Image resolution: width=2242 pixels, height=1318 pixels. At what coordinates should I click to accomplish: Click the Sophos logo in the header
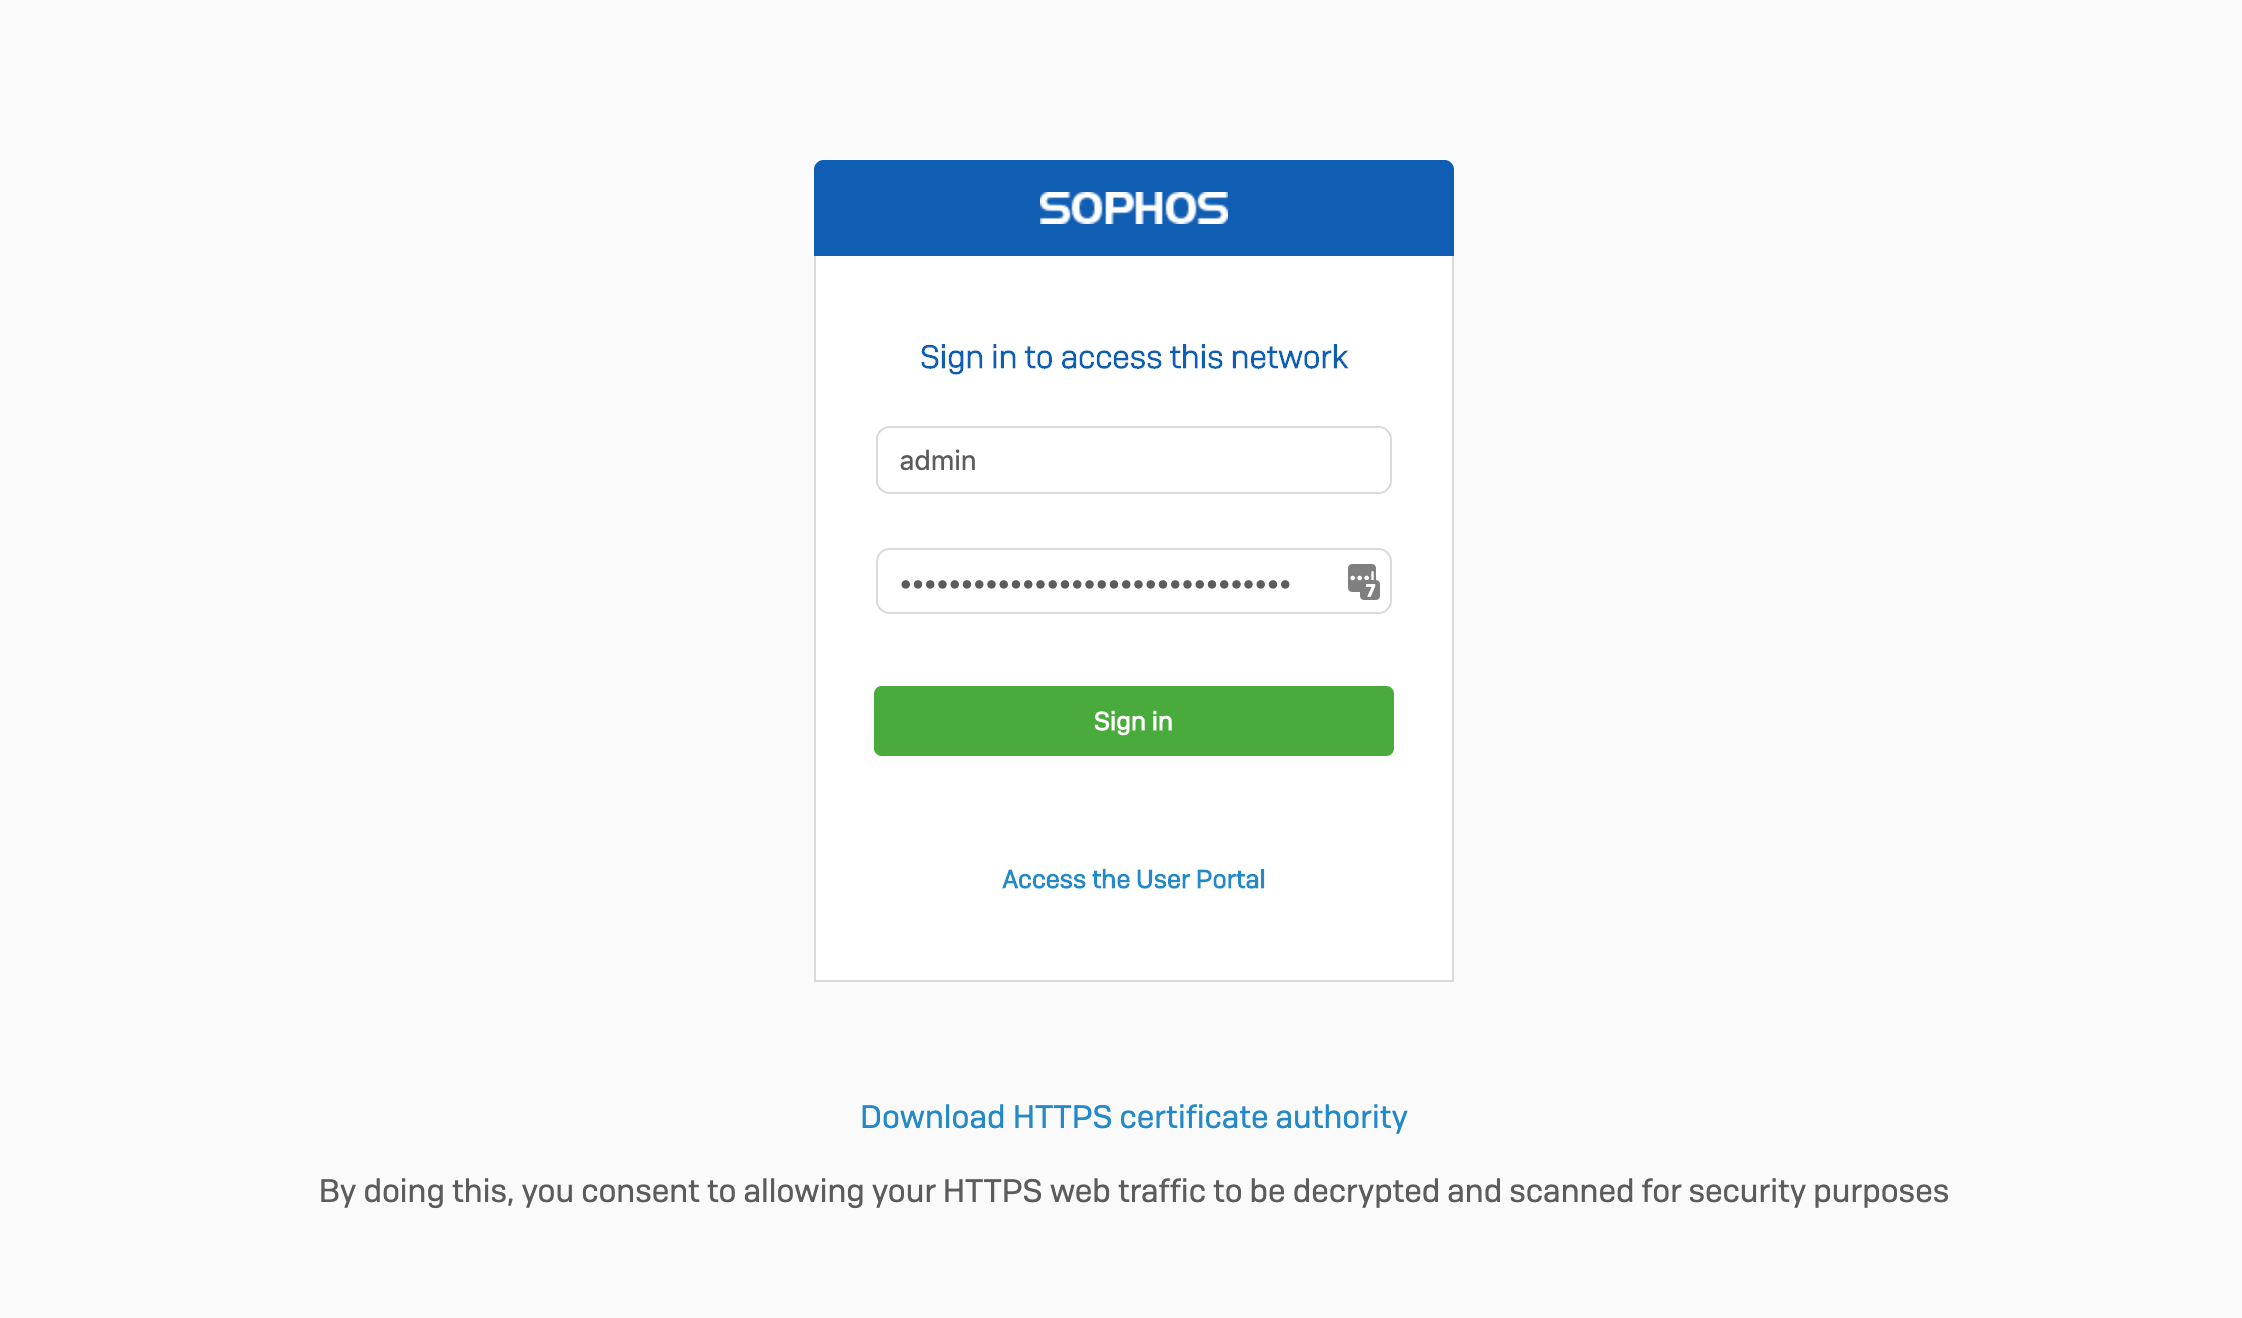tap(1133, 208)
